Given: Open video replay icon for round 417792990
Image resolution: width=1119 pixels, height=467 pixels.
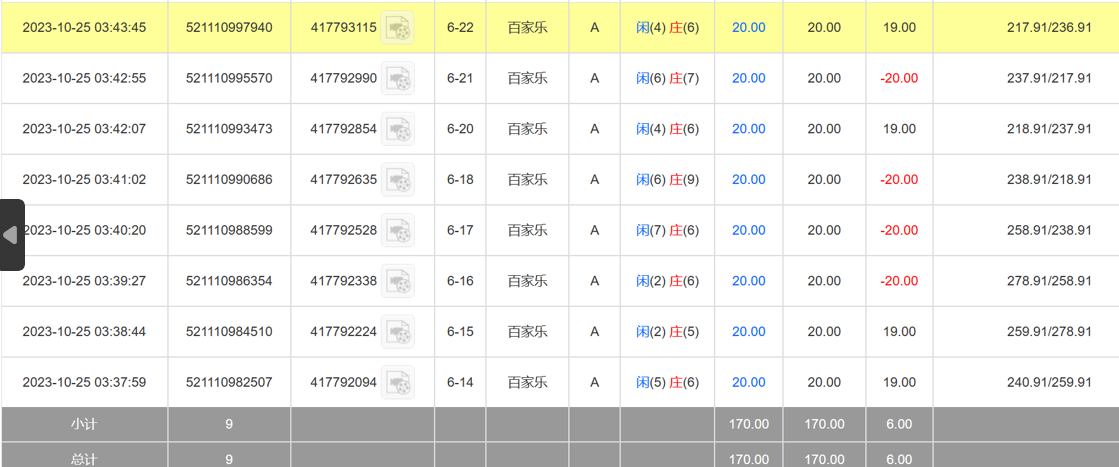Looking at the screenshot, I should (398, 78).
